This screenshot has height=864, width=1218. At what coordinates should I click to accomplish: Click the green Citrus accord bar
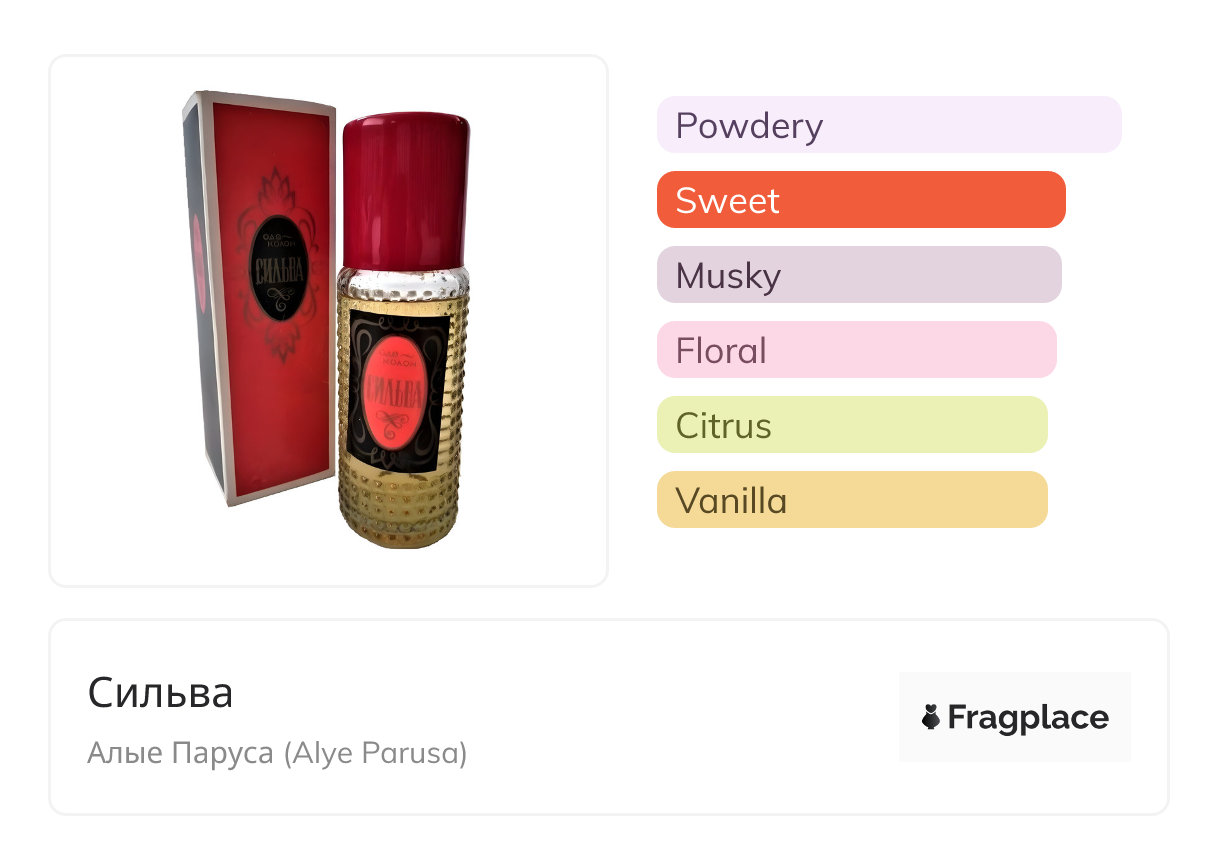point(851,425)
